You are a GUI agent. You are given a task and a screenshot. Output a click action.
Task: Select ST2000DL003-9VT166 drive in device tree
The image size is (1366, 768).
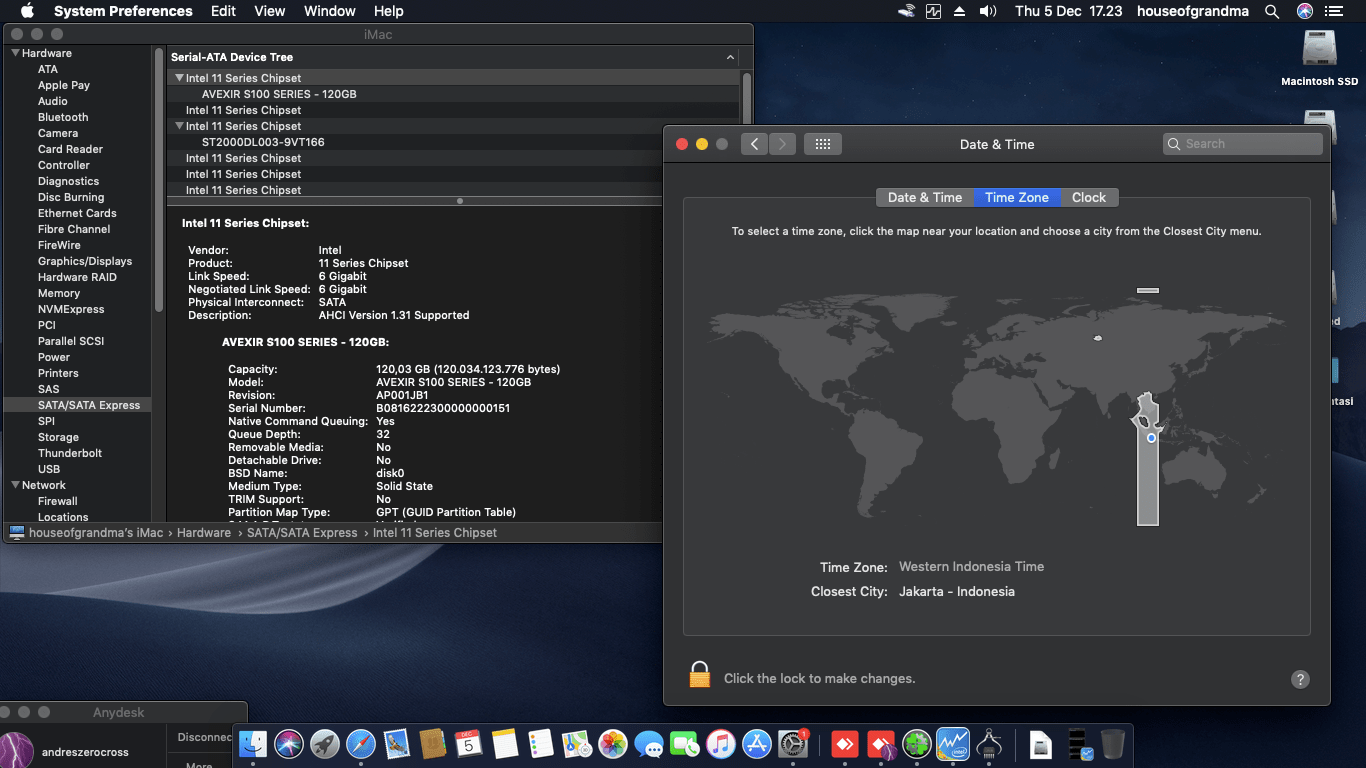point(263,142)
